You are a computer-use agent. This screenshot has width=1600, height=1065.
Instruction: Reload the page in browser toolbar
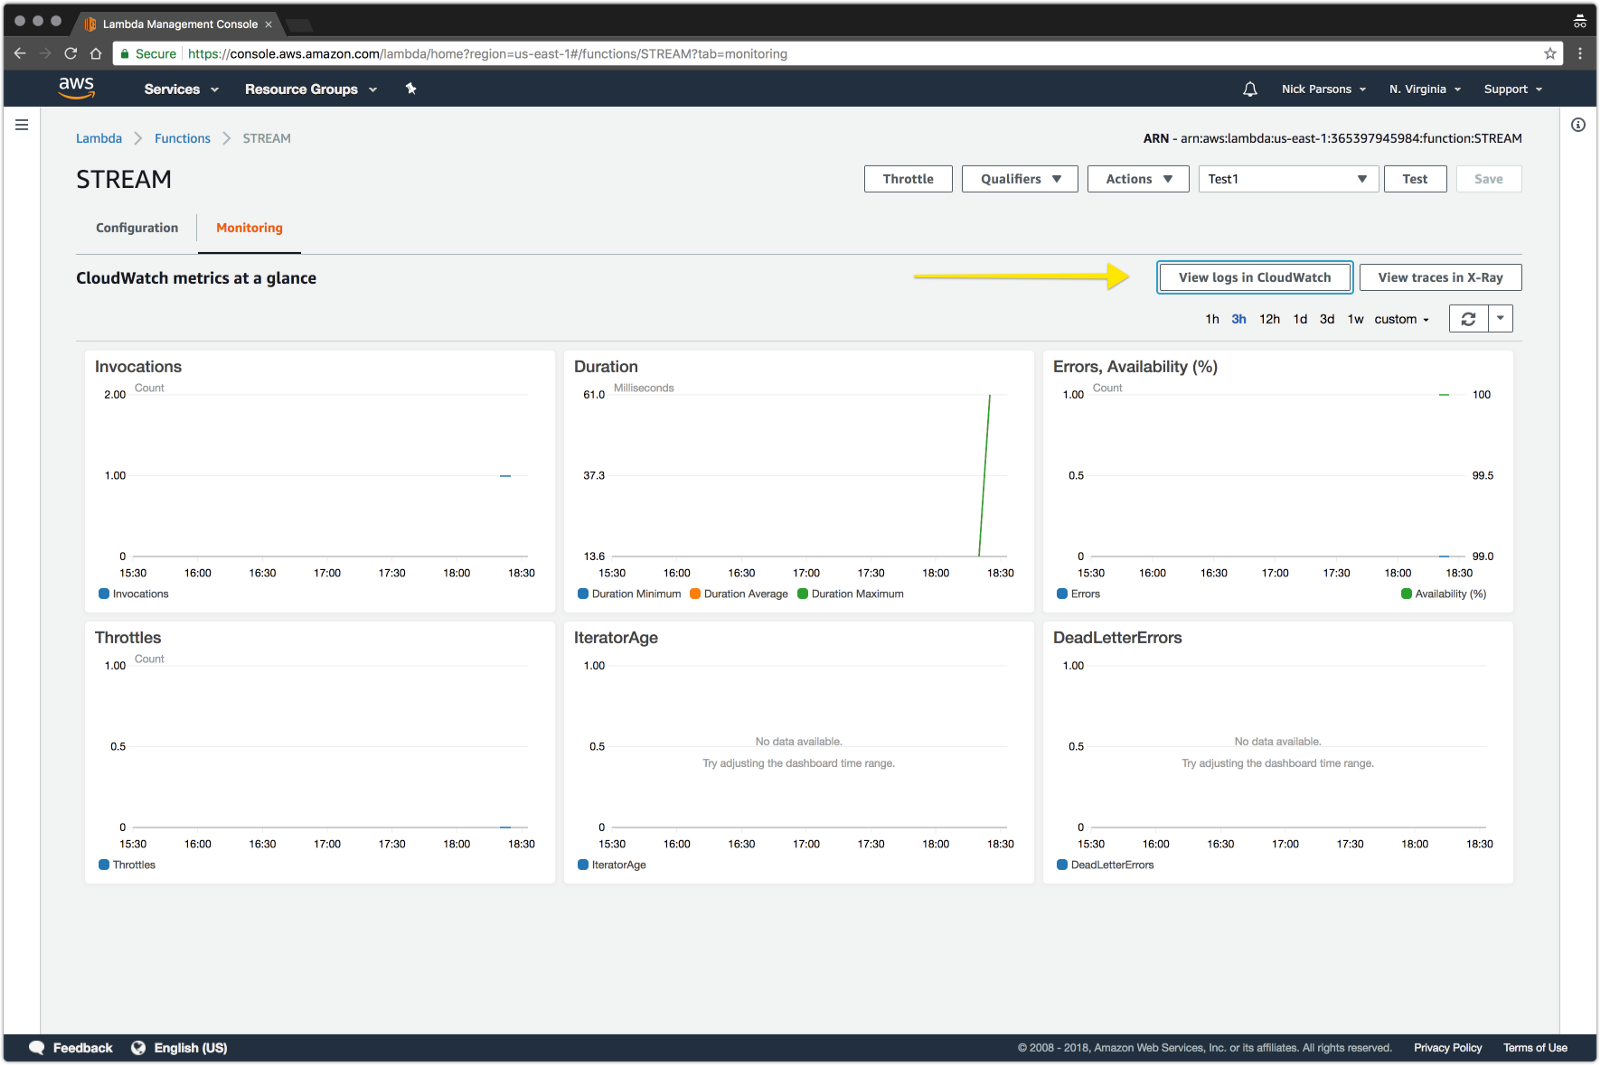(x=70, y=54)
